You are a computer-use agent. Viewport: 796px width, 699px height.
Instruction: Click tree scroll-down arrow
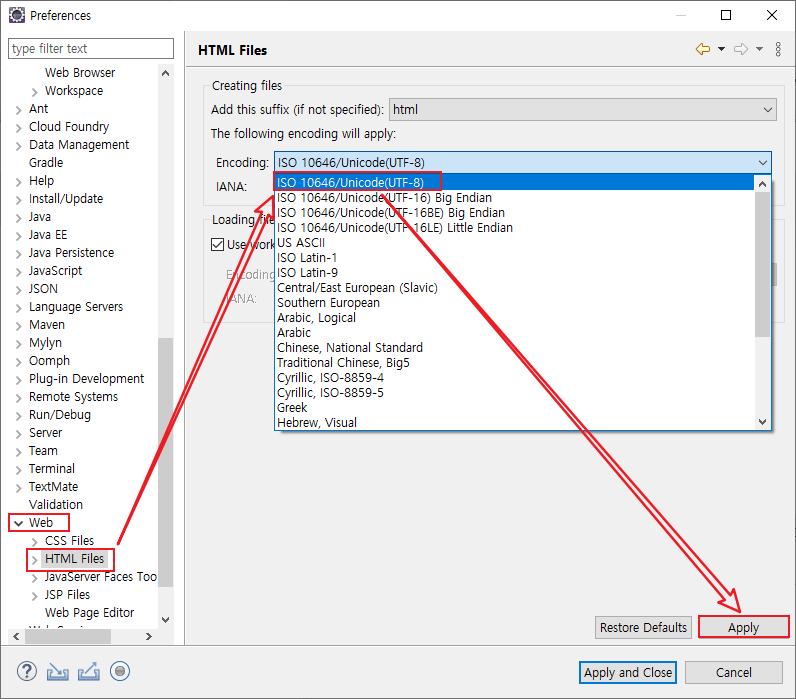165,620
